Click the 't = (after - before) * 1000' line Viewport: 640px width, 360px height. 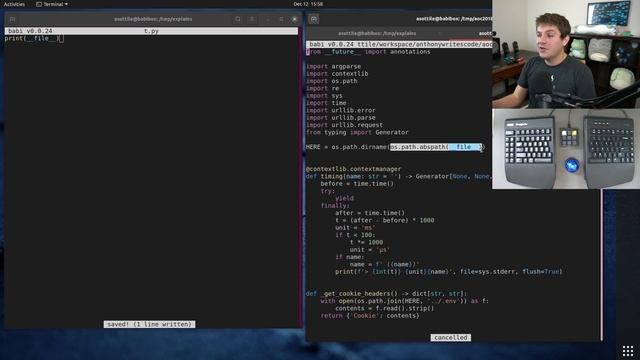[x=385, y=220]
